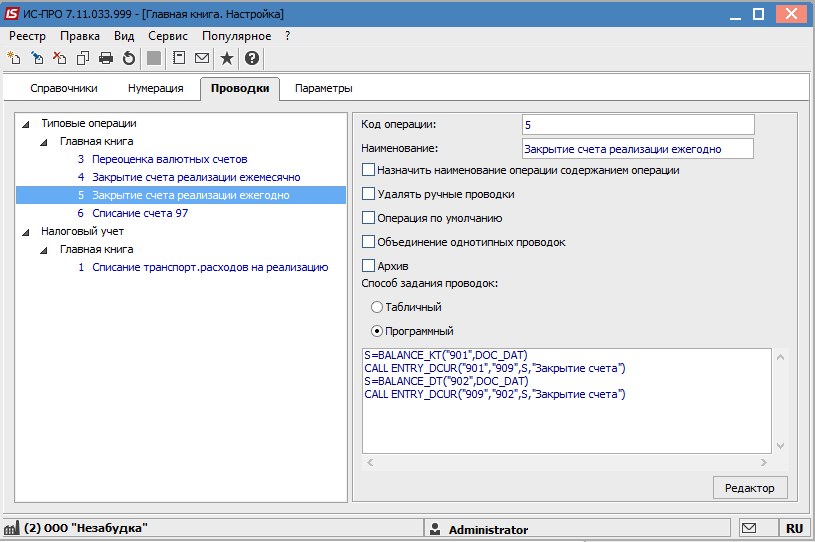Click the IS-PRO application logo icon
This screenshot has height=542, width=815.
(x=11, y=13)
